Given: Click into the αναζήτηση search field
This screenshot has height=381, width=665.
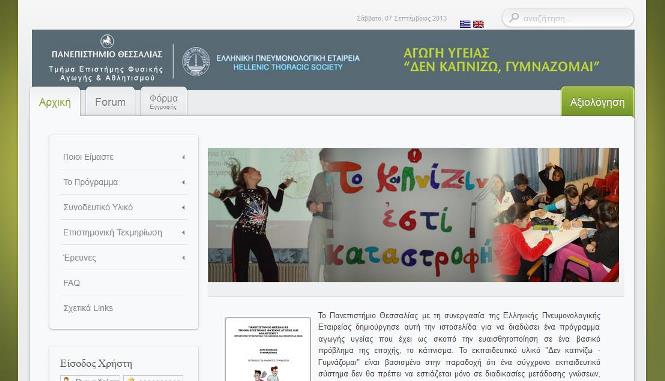Looking at the screenshot, I should 568,18.
